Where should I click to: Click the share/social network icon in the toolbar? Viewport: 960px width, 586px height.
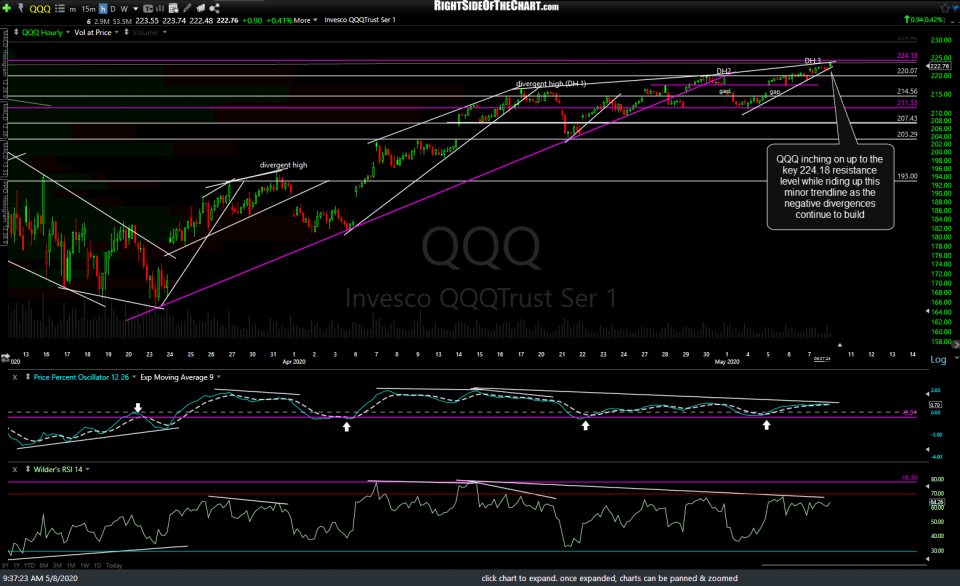click(214, 8)
